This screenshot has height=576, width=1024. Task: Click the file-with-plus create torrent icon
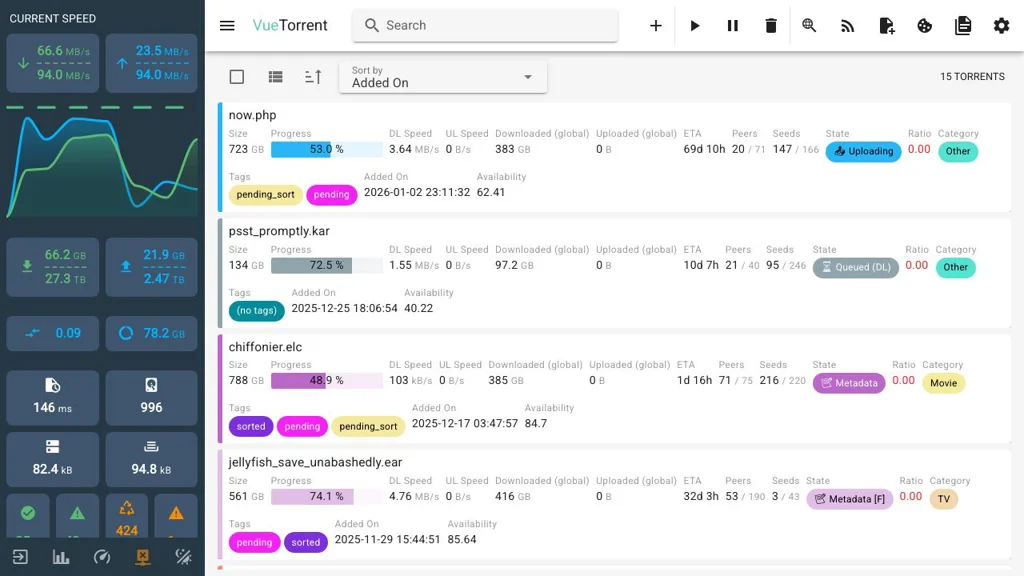pyautogui.click(x=886, y=25)
